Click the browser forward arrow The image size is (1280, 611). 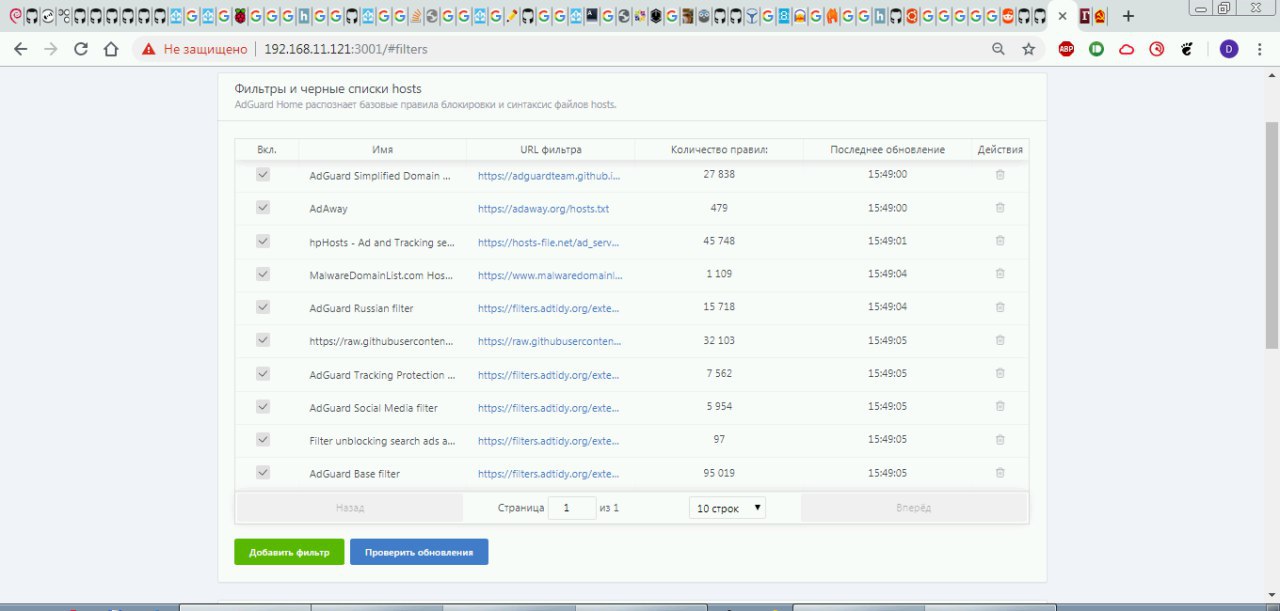click(51, 49)
